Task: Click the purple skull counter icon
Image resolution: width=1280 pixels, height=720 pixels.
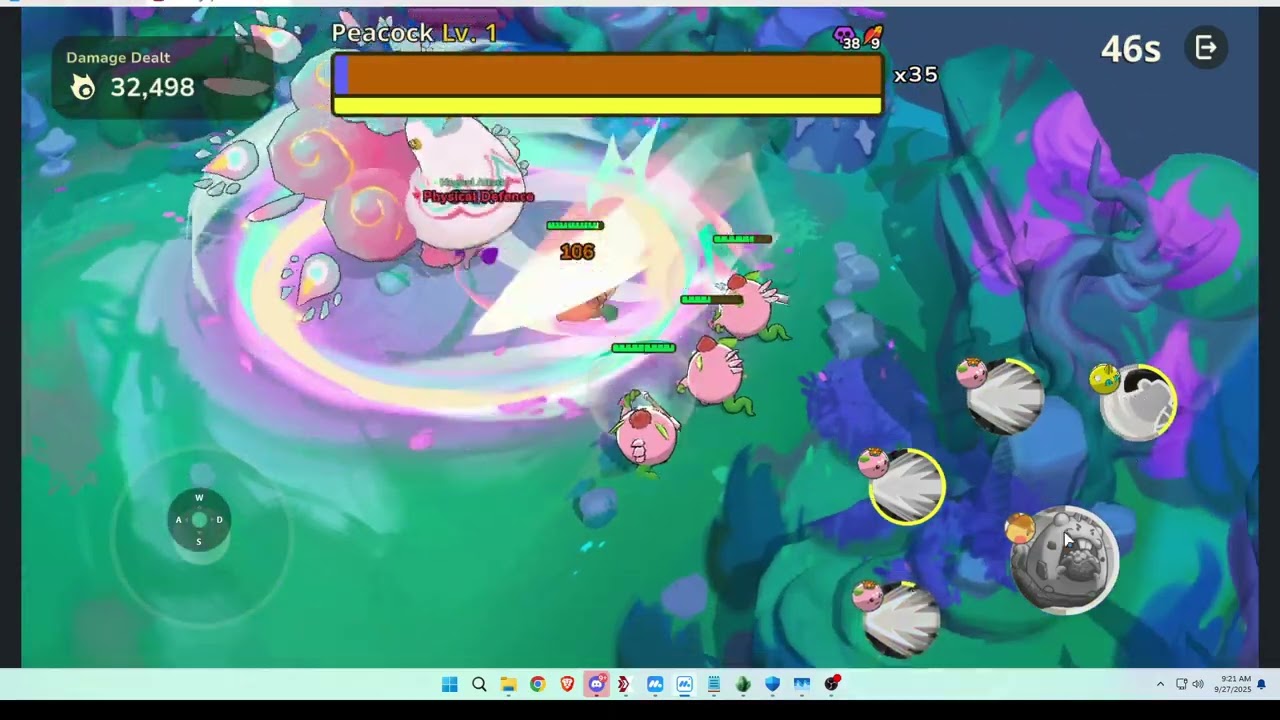Action: tap(846, 36)
